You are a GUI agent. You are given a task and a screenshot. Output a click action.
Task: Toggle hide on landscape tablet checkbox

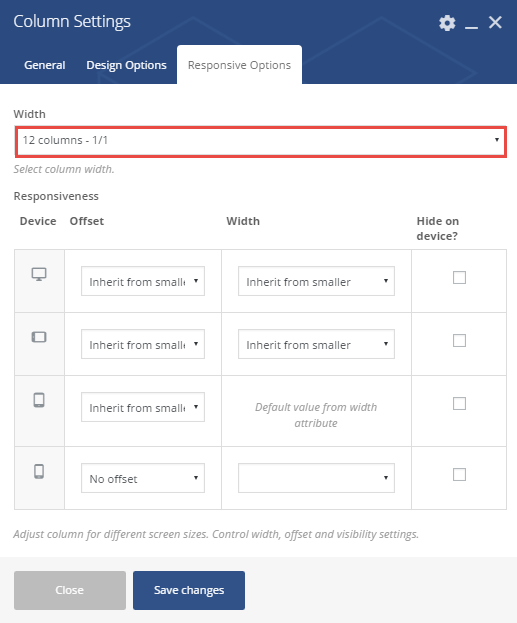tap(459, 341)
